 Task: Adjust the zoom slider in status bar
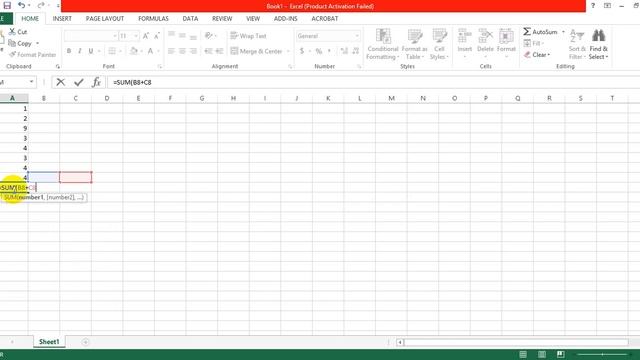(602, 354)
